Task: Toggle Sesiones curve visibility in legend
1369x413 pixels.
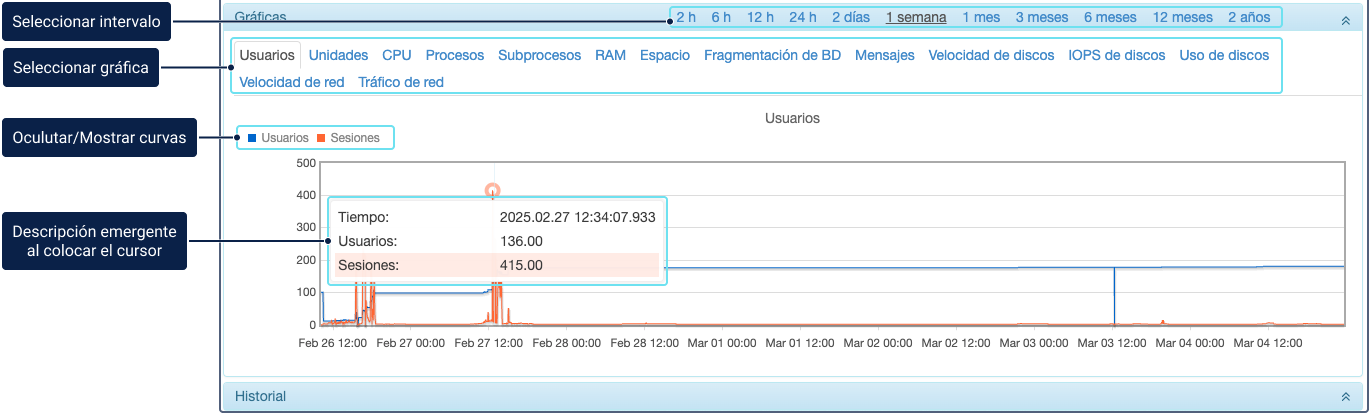Action: (x=347, y=138)
